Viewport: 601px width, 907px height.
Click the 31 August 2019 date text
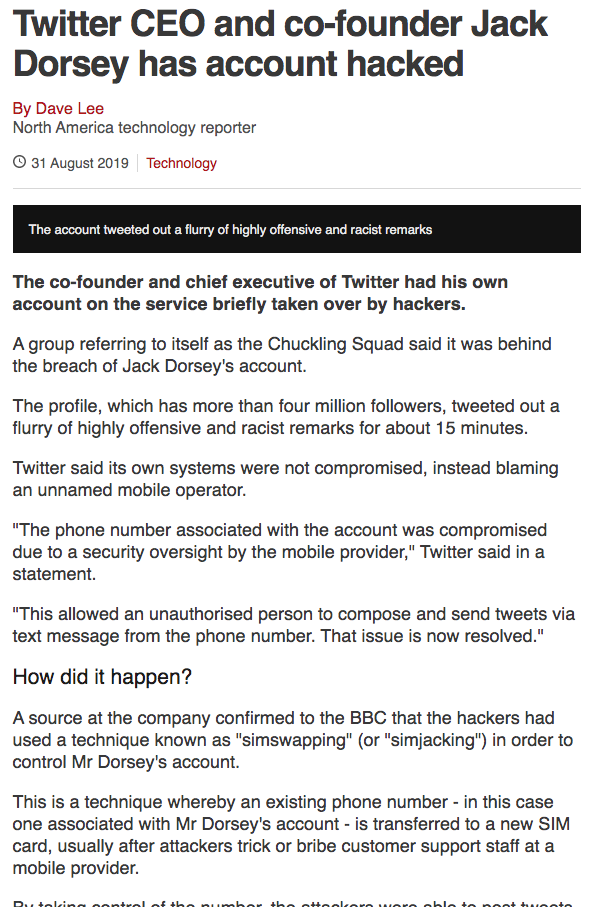point(79,163)
